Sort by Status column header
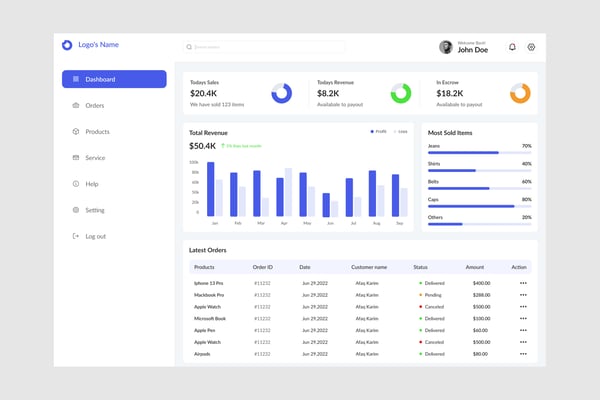This screenshot has width=600, height=400. (420, 267)
